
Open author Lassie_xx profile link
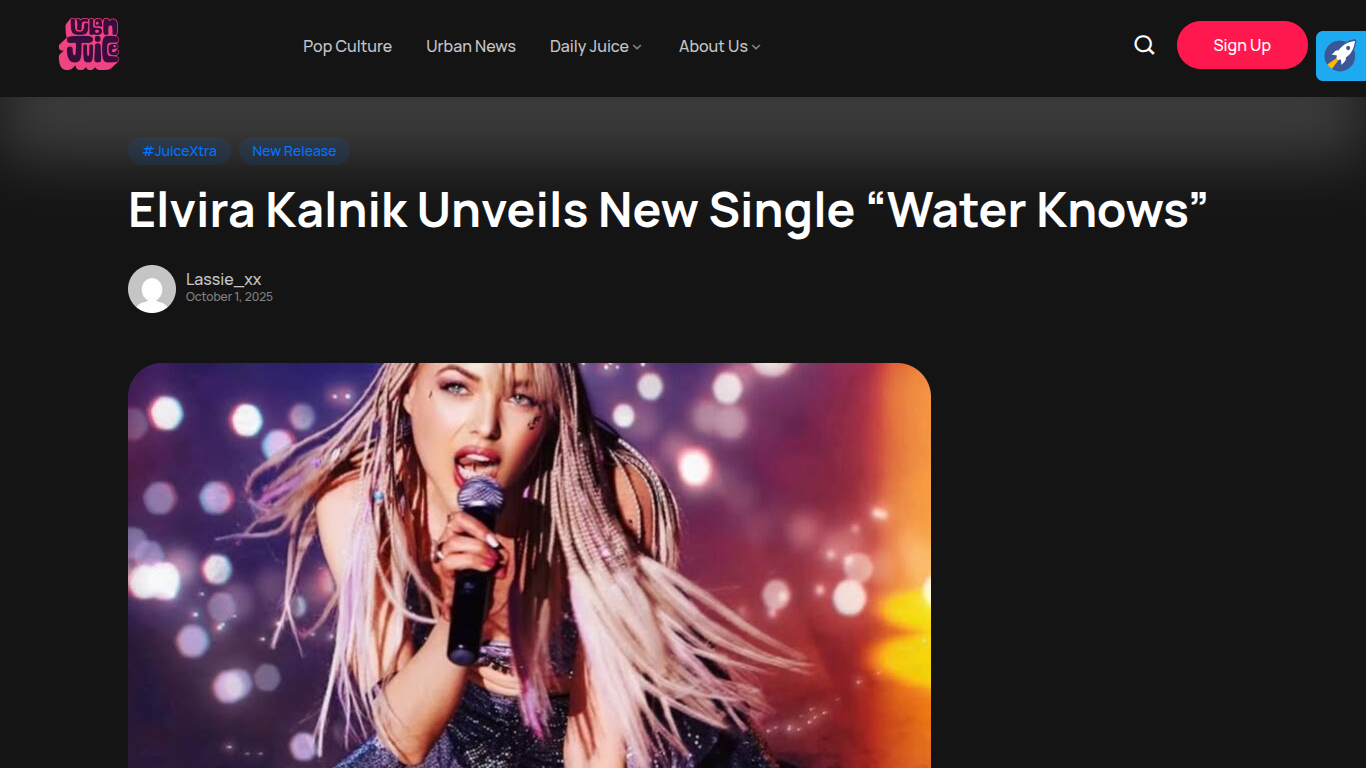pyautogui.click(x=223, y=279)
